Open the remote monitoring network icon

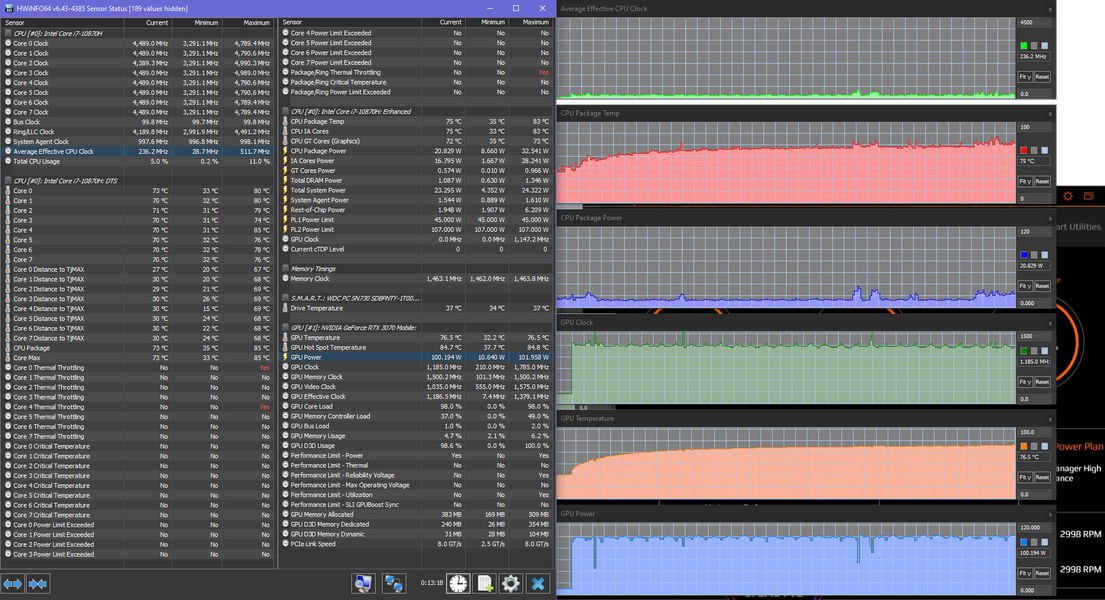394,583
